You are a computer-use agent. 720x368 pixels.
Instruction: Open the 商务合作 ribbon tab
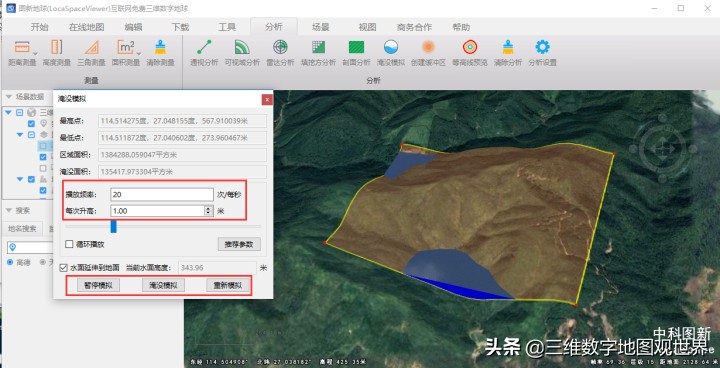[x=414, y=27]
